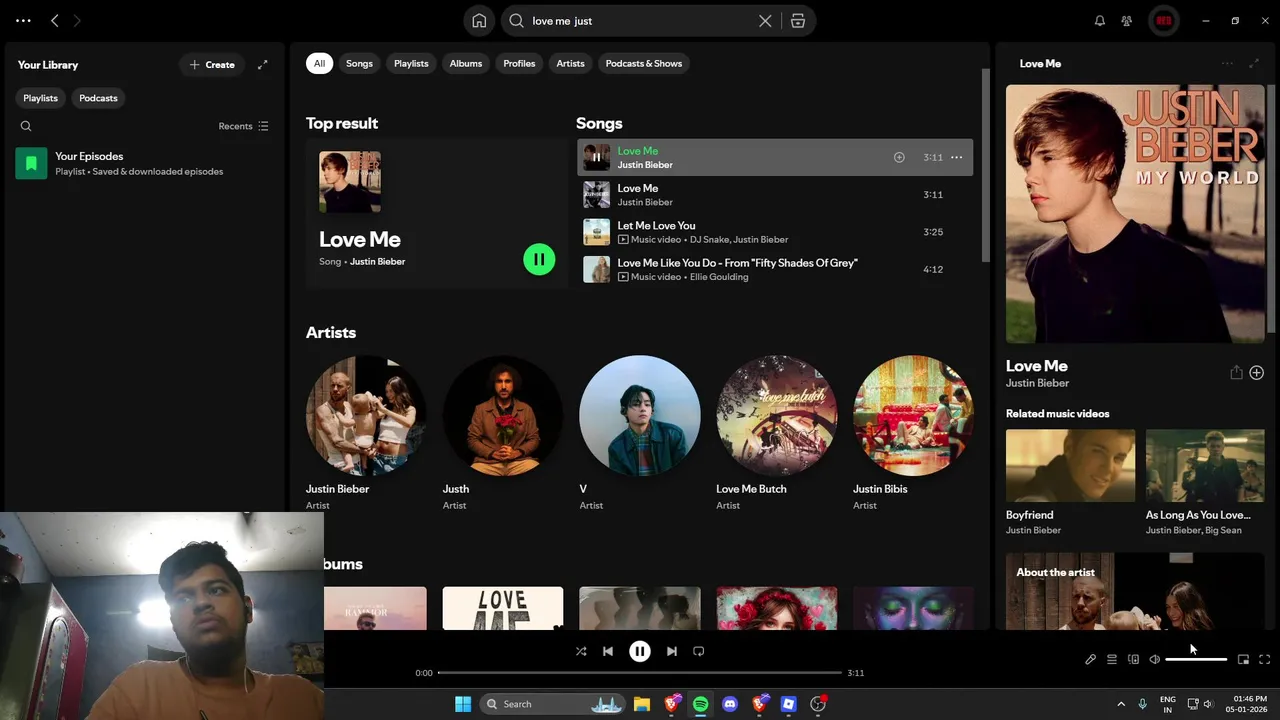1280x720 pixels.
Task: Pause the highlighted Love Me song row
Action: tap(596, 157)
